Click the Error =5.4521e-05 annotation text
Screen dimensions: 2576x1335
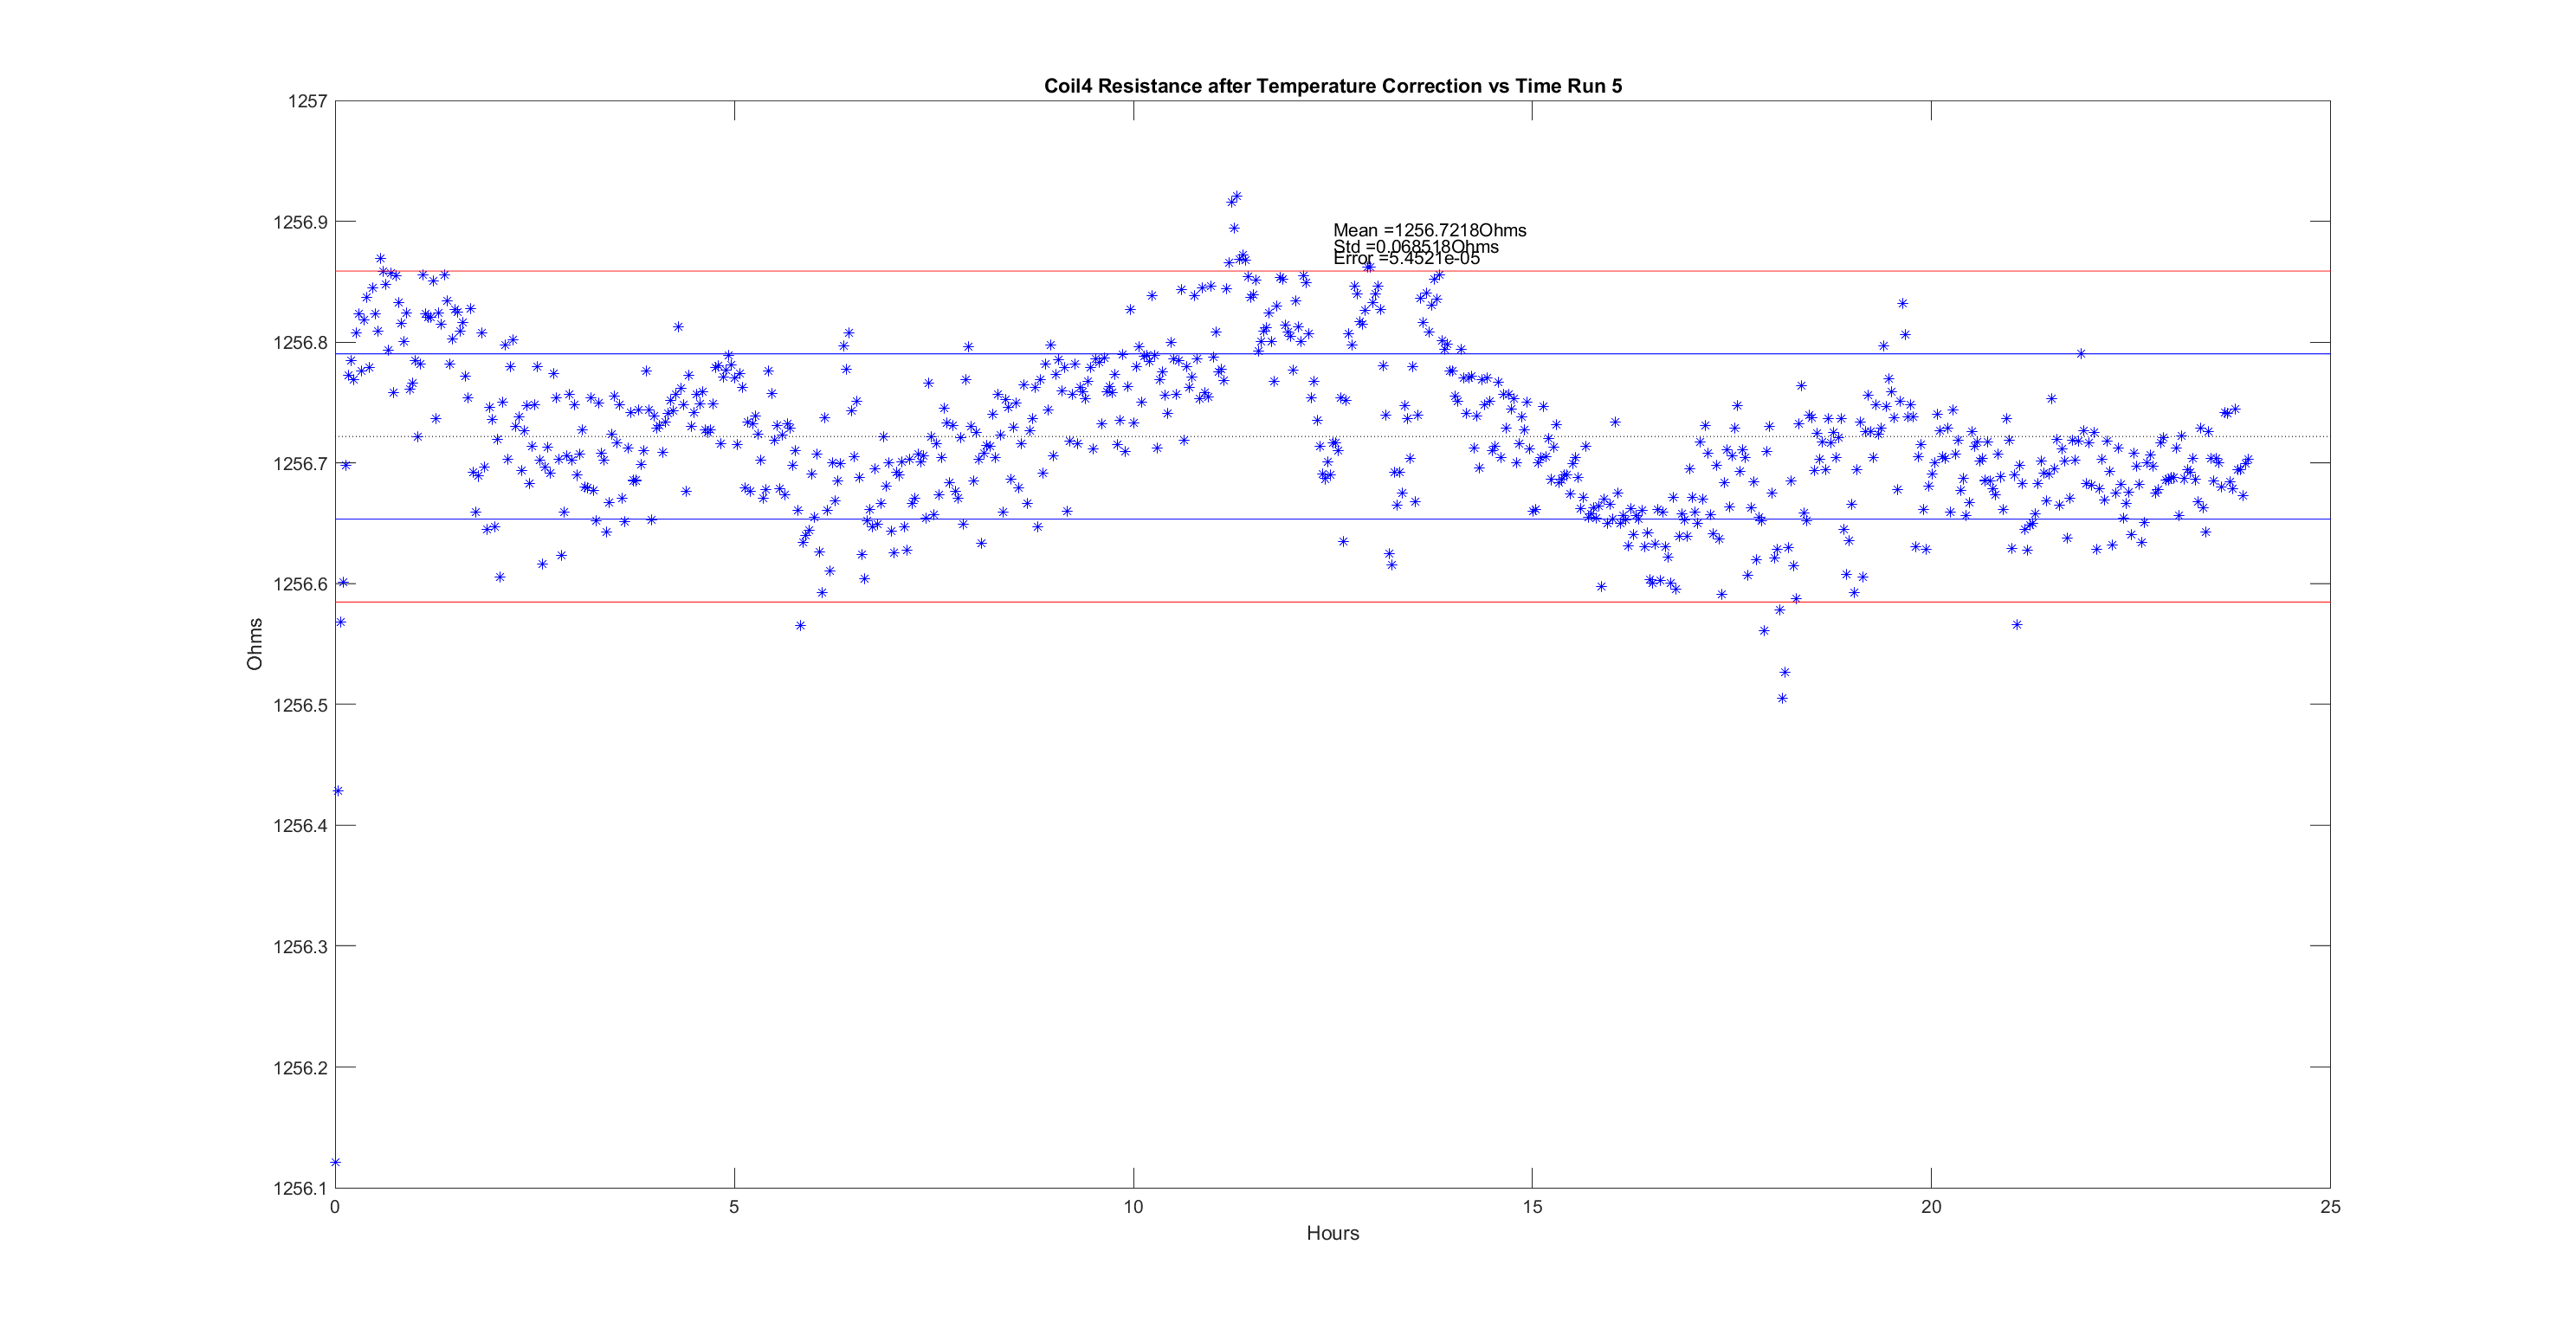click(x=1406, y=259)
